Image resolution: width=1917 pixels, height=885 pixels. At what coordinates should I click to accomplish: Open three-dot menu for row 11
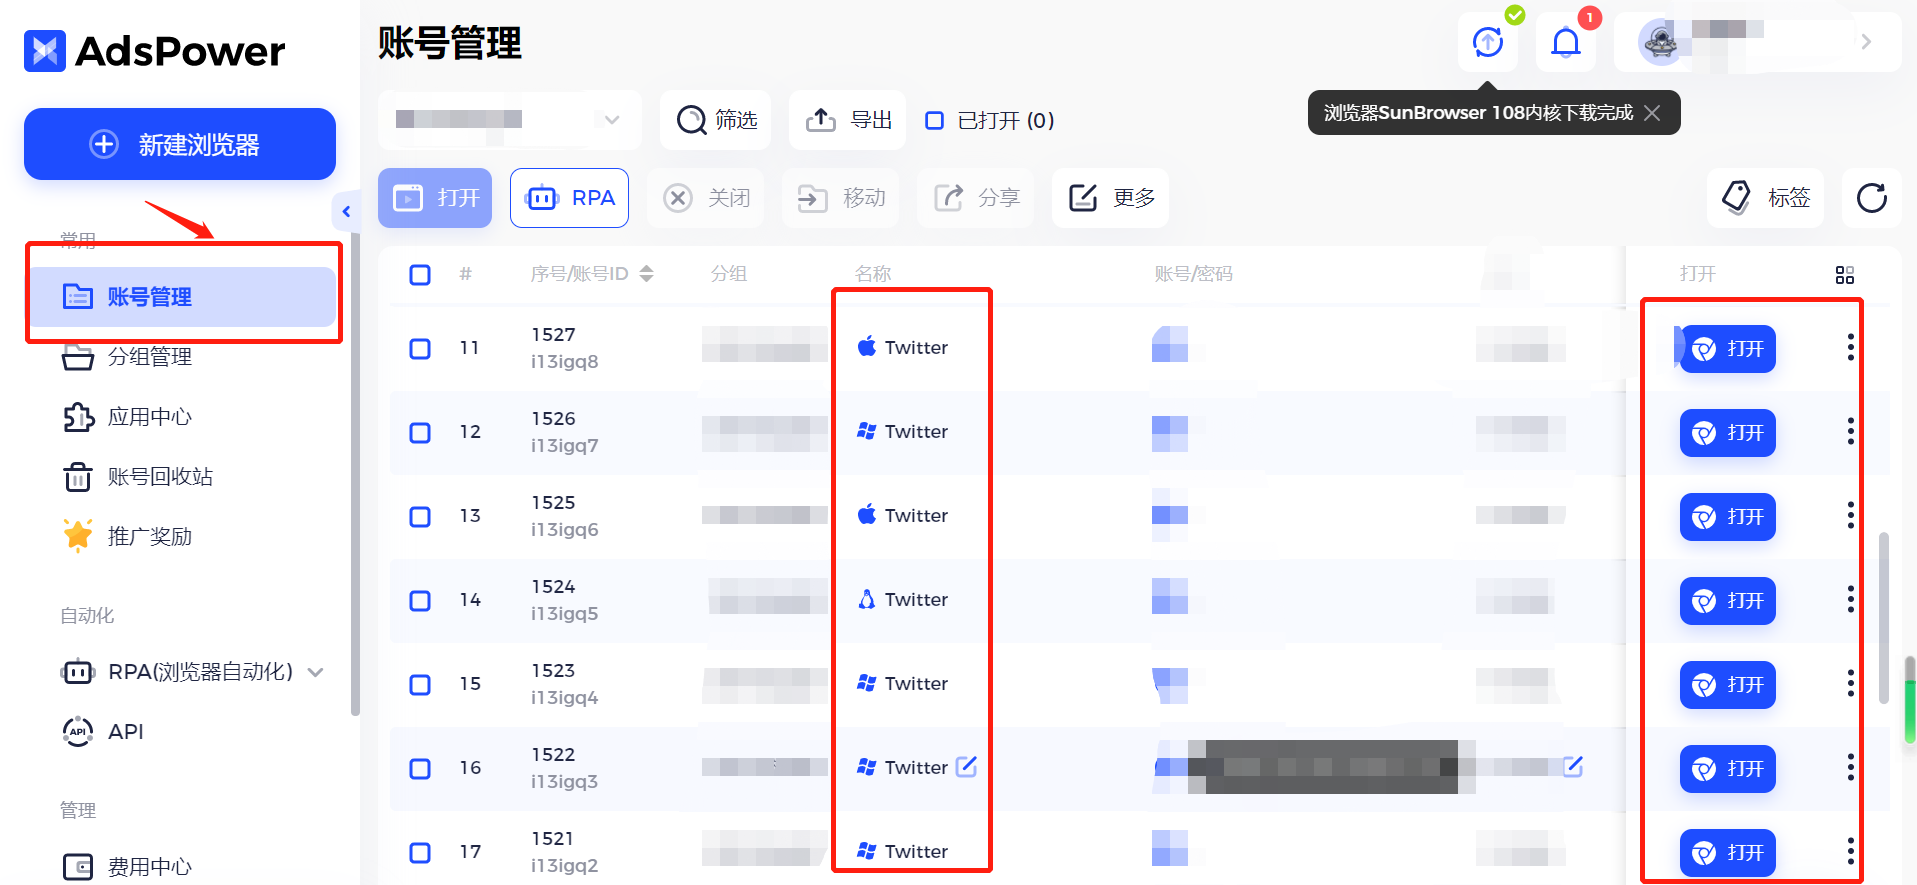(1850, 348)
